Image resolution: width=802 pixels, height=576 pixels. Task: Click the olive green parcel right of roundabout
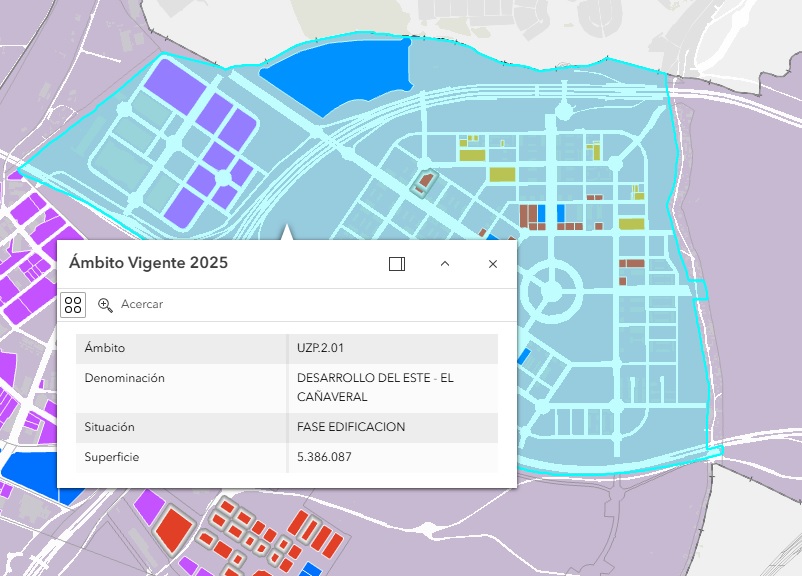tap(630, 224)
